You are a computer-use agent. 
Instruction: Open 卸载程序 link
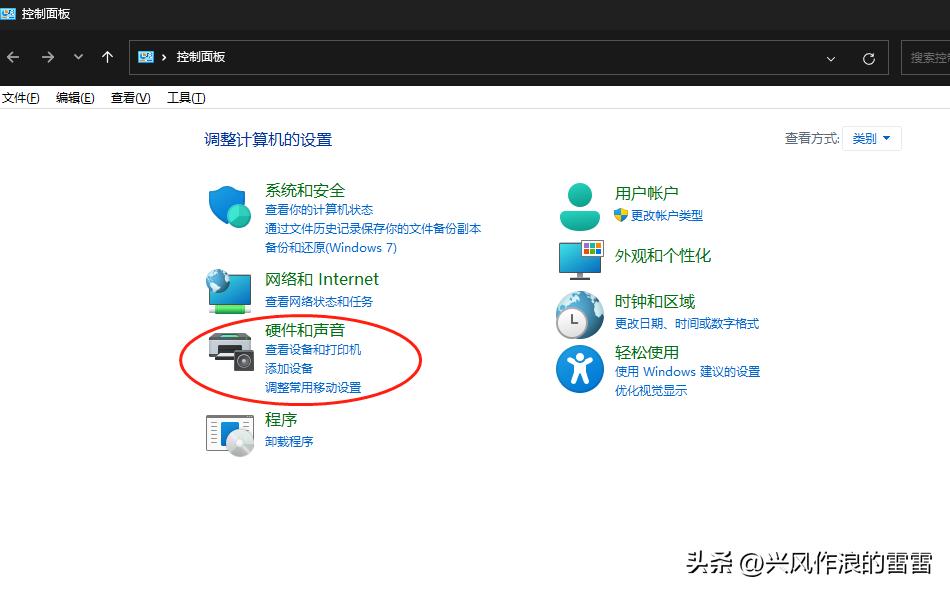click(x=288, y=441)
